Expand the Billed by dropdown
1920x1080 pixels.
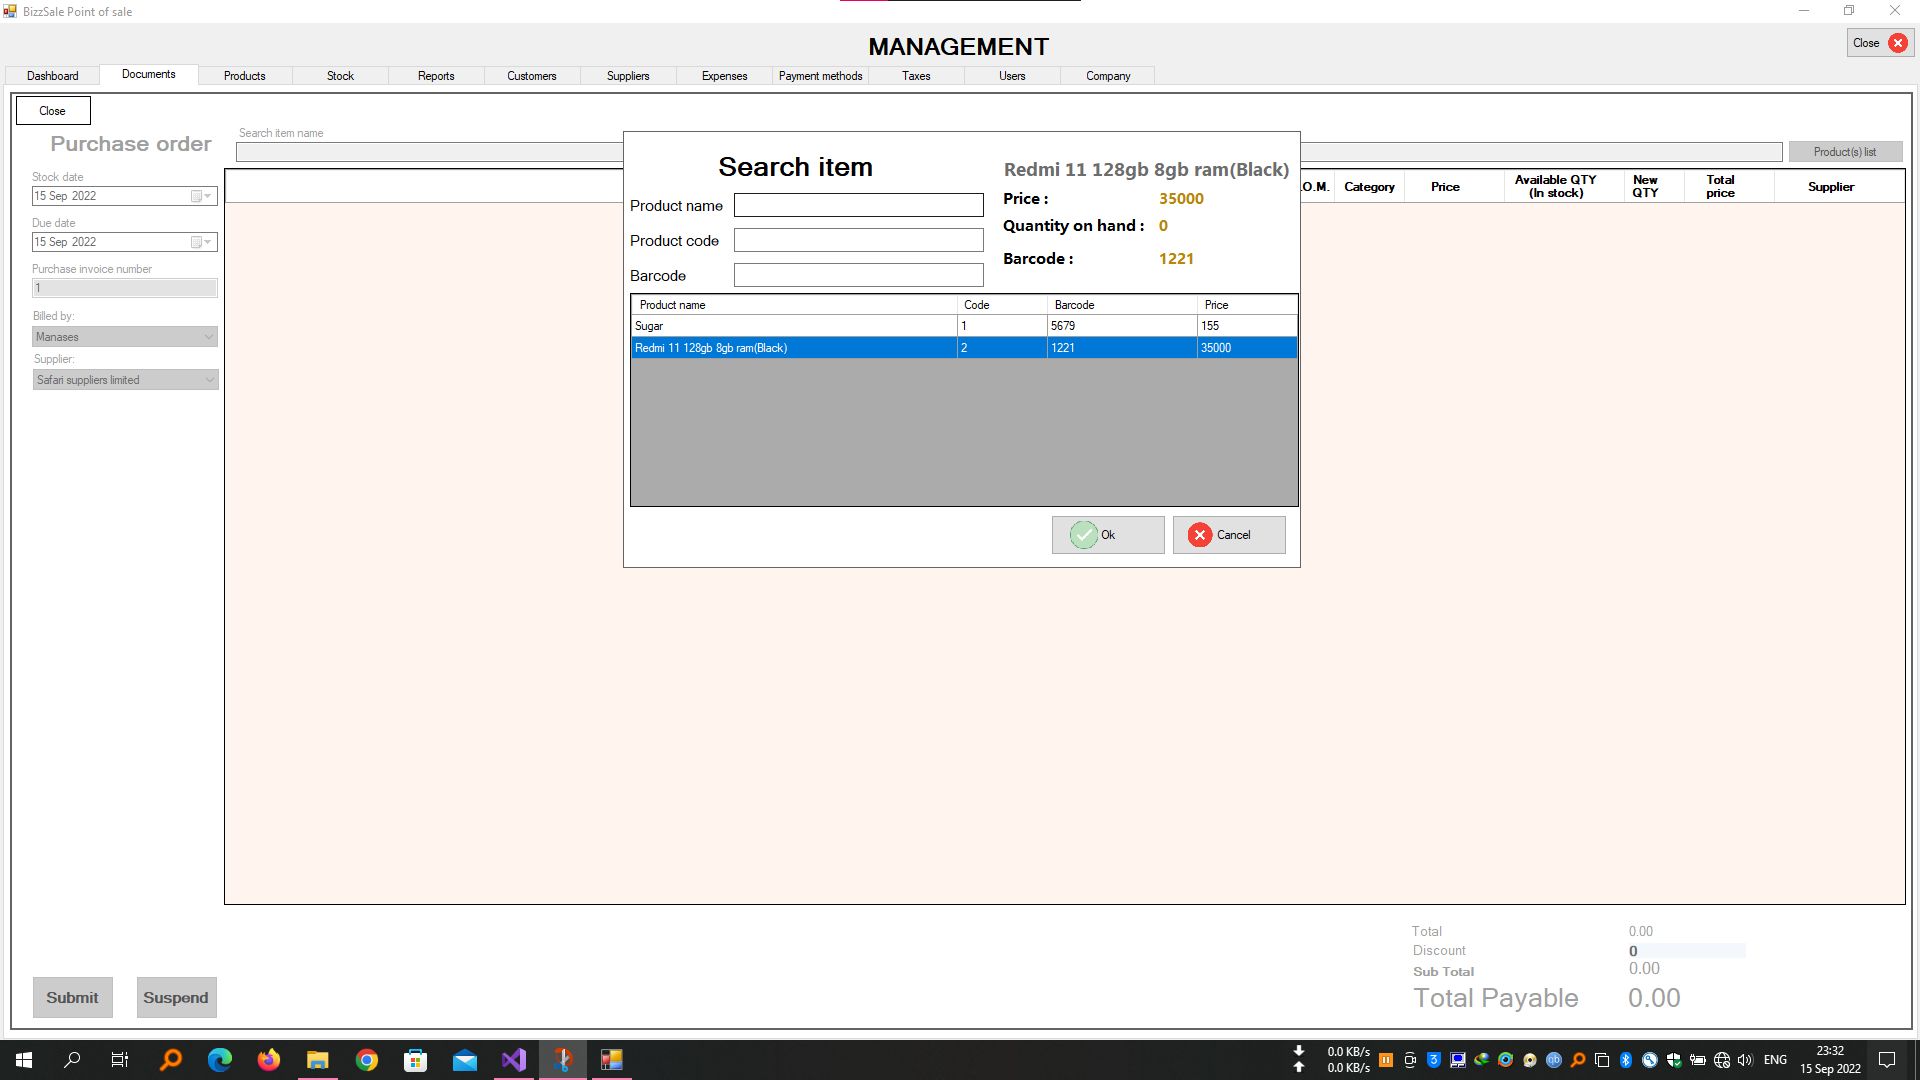click(208, 337)
